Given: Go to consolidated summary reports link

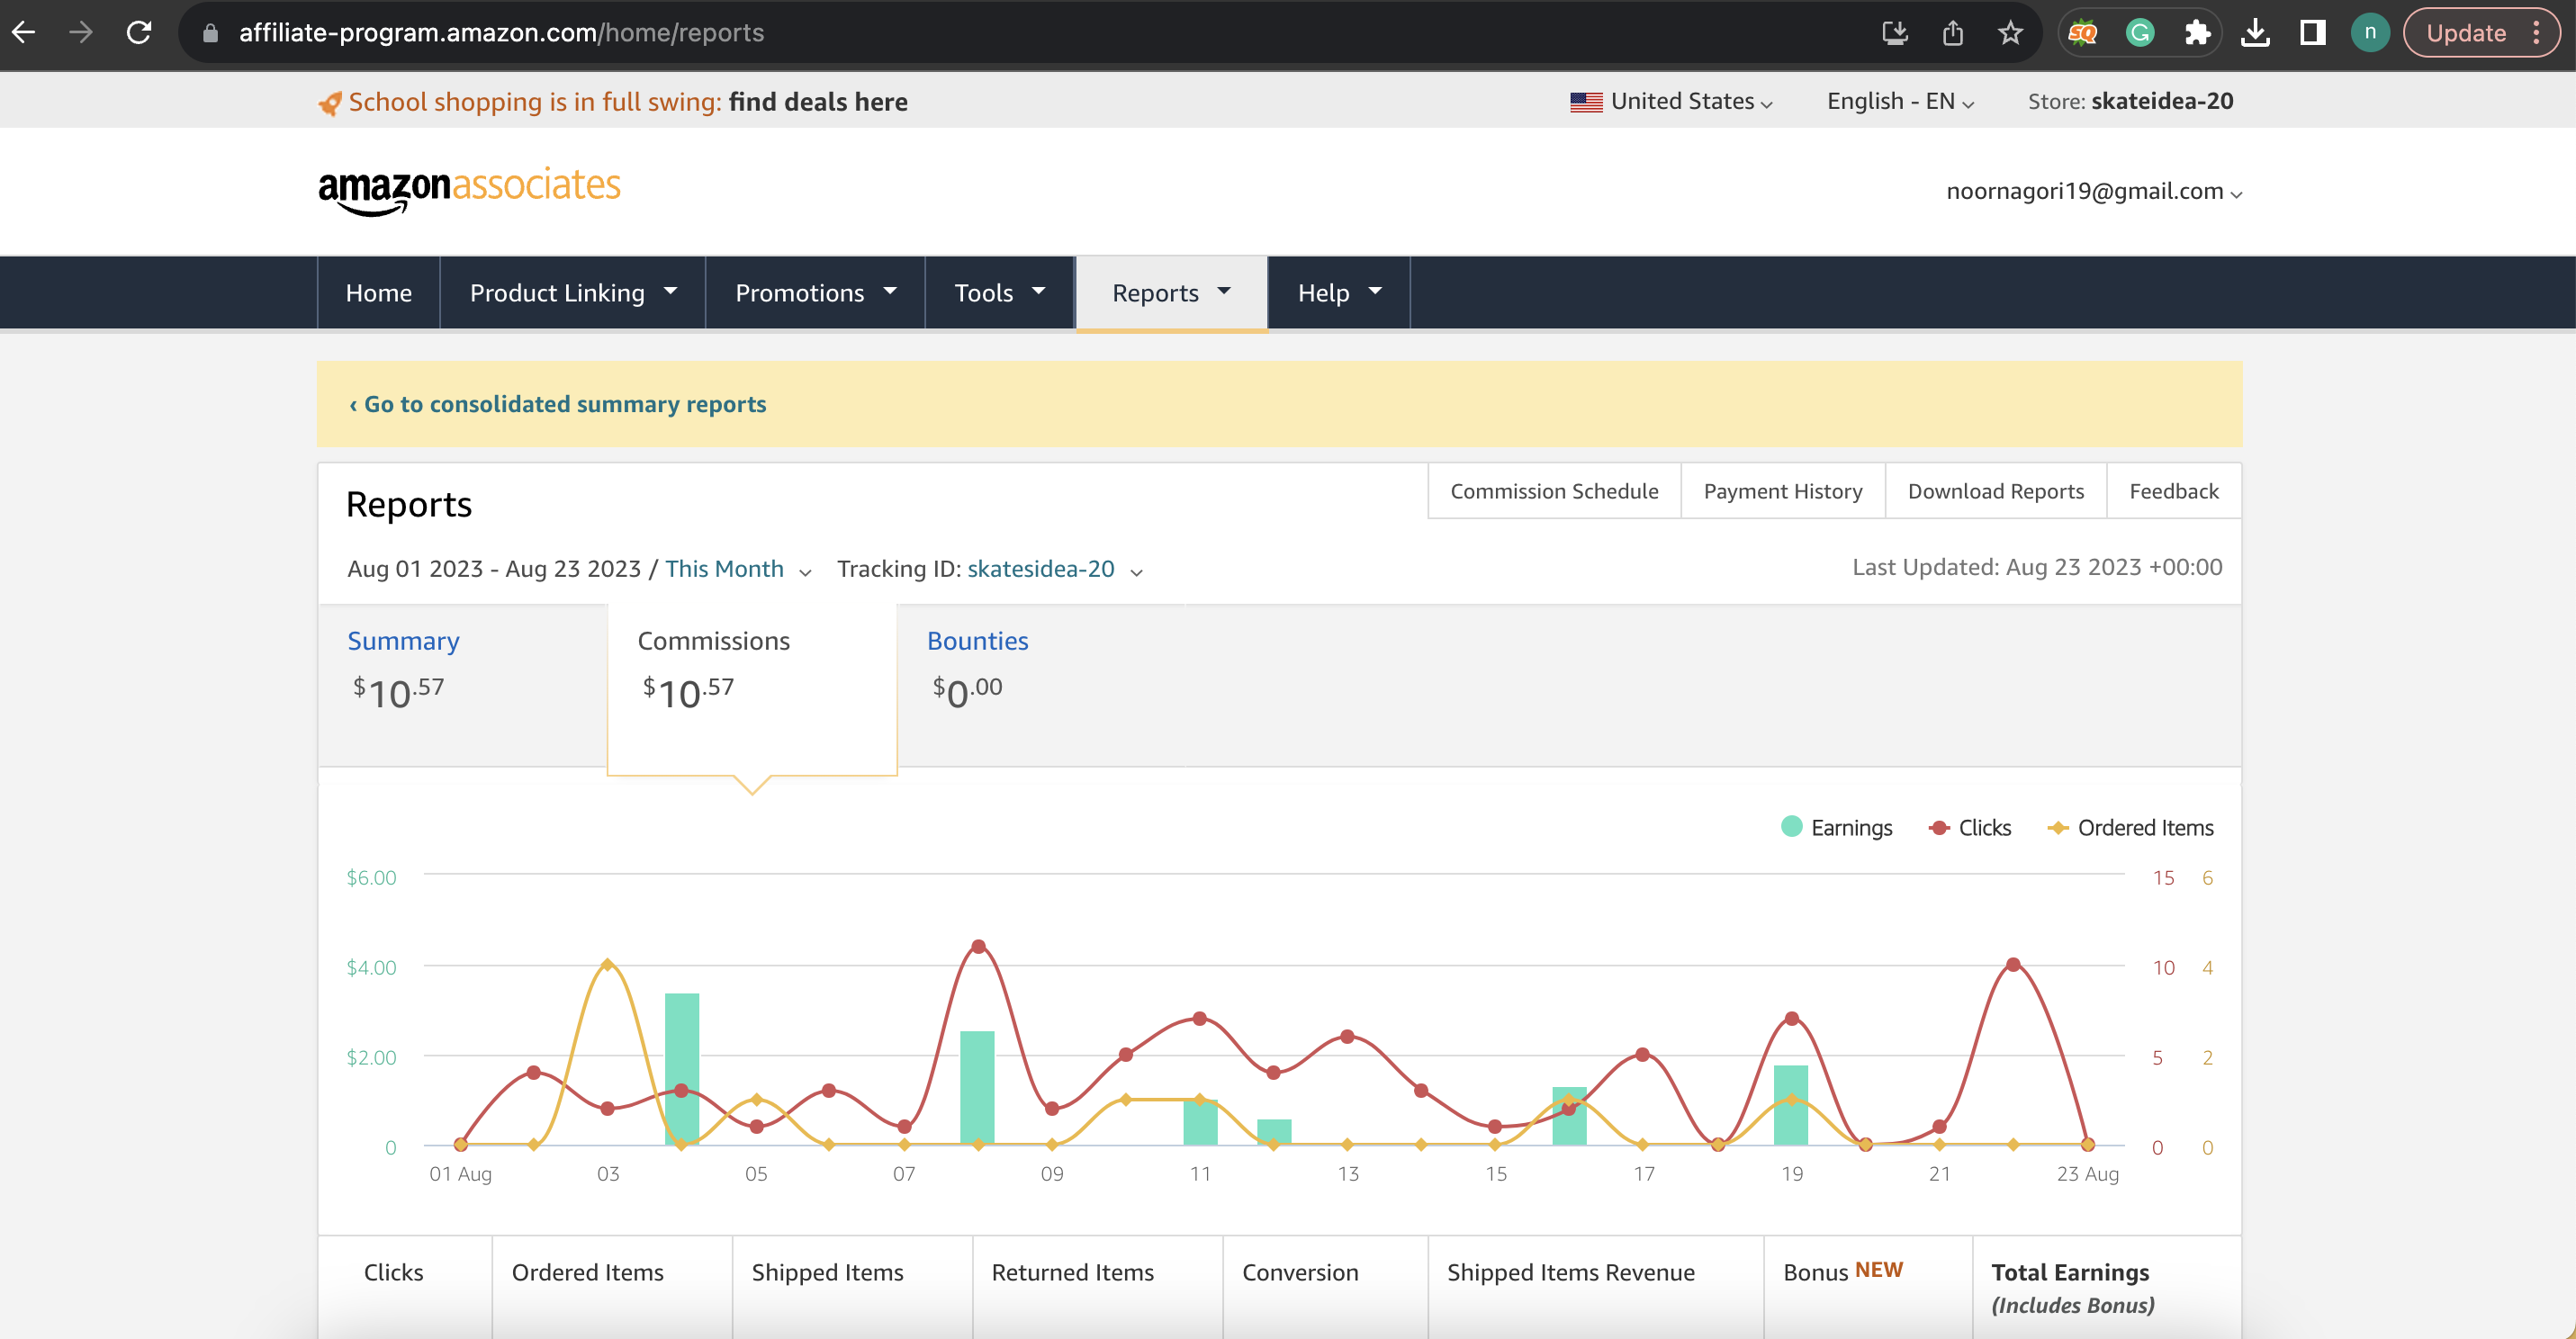Looking at the screenshot, I should [557, 404].
